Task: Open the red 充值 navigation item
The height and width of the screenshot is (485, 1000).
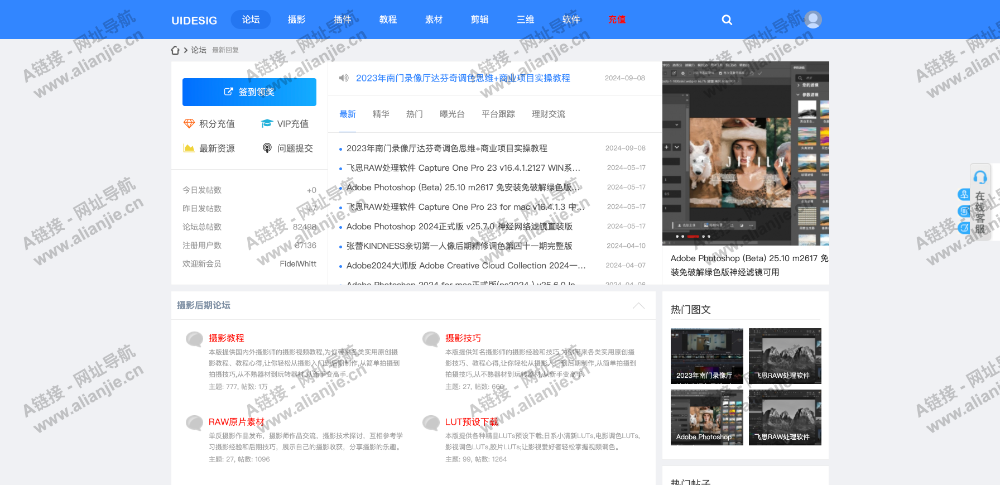Action: pos(617,20)
